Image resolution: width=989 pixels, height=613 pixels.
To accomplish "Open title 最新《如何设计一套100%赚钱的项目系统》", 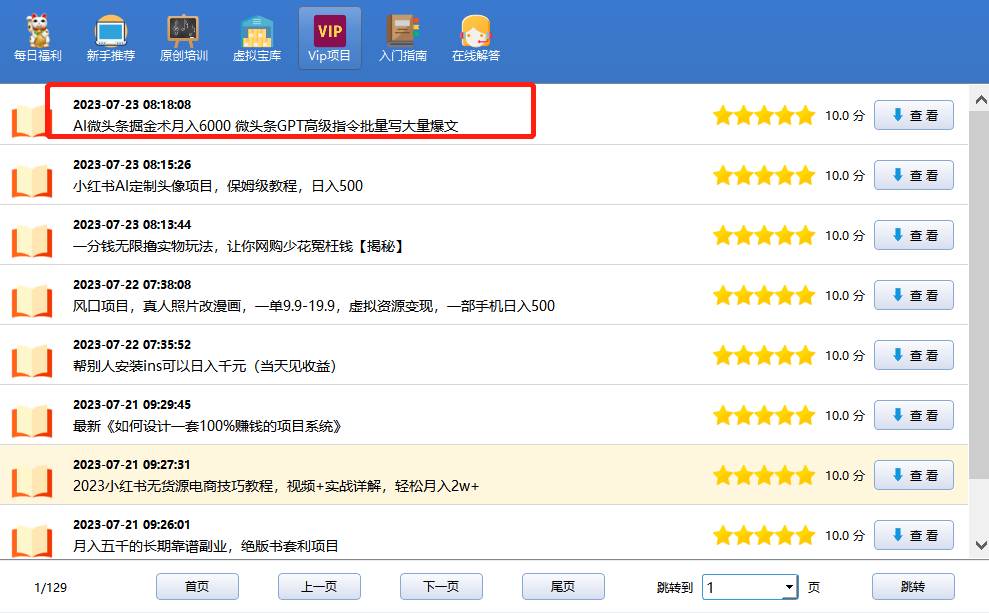I will [x=208, y=426].
